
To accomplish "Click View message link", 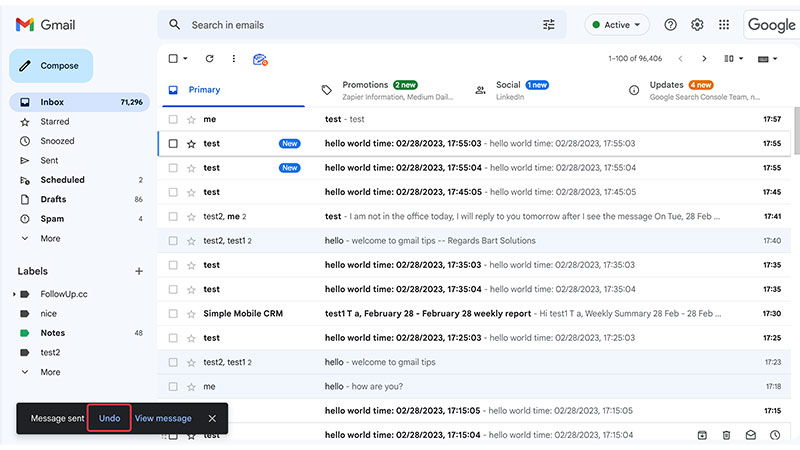I will coord(163,418).
